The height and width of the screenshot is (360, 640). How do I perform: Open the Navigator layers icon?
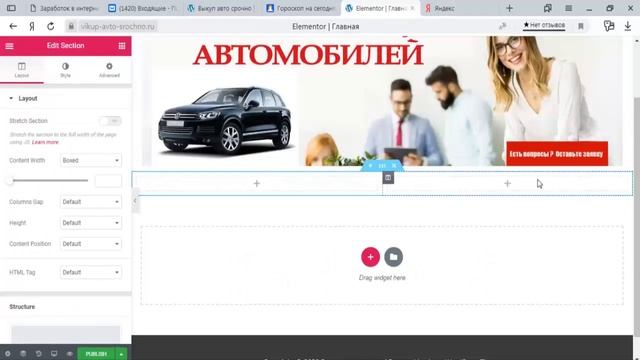tap(23, 354)
